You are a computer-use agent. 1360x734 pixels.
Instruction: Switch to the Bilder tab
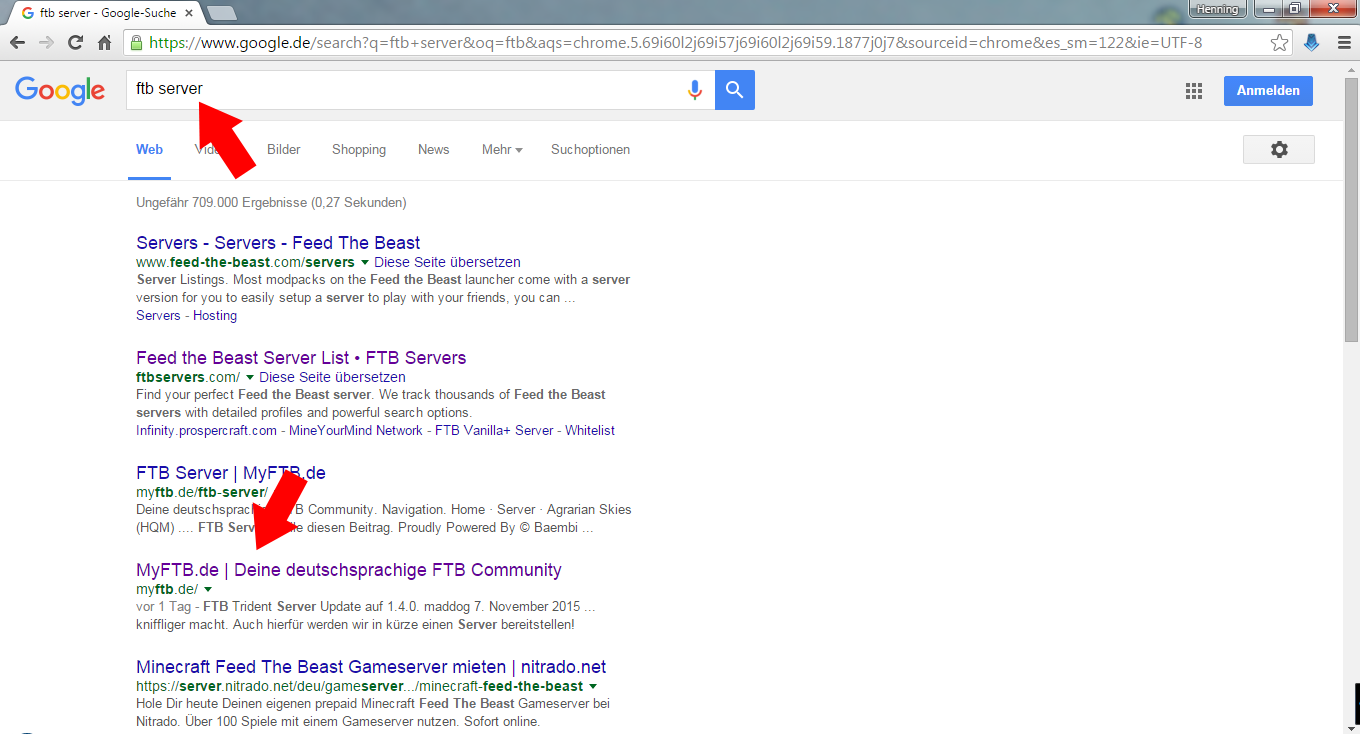[284, 150]
